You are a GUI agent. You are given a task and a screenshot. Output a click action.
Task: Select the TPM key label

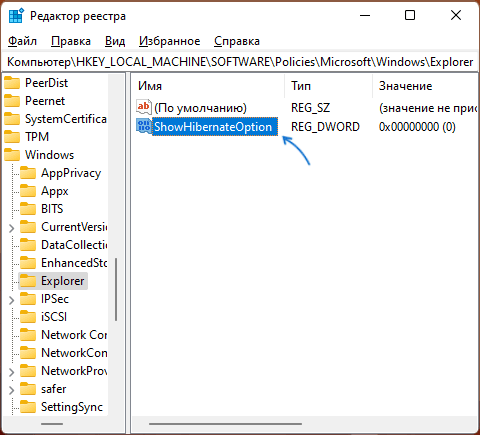[37, 137]
